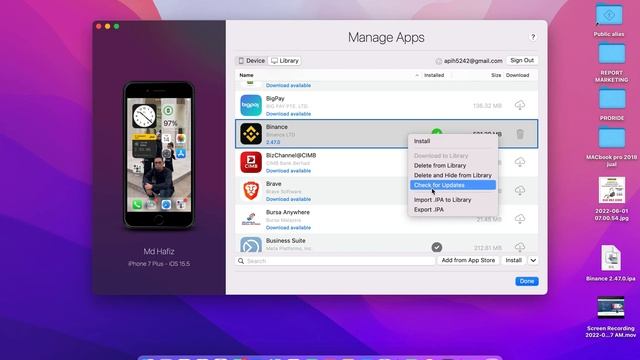This screenshot has height=360, width=640.
Task: Download Brave using its cloud icon
Action: pyautogui.click(x=520, y=190)
